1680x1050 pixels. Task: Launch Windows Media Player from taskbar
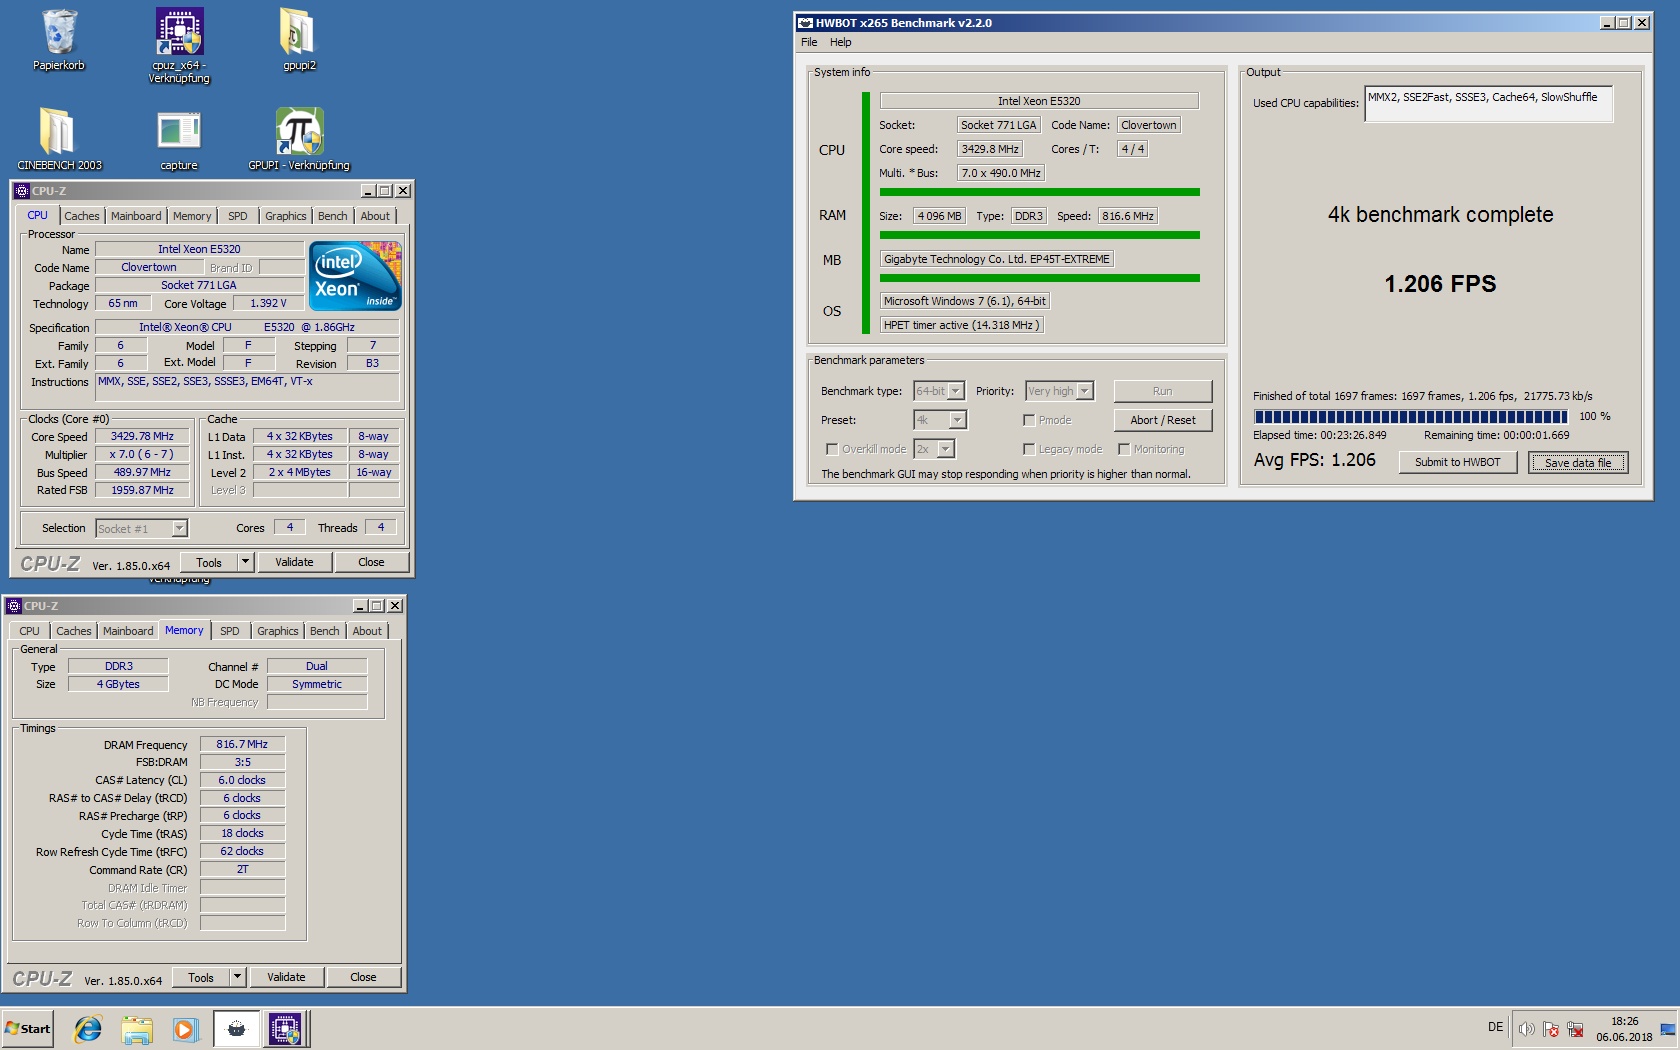click(x=184, y=1028)
